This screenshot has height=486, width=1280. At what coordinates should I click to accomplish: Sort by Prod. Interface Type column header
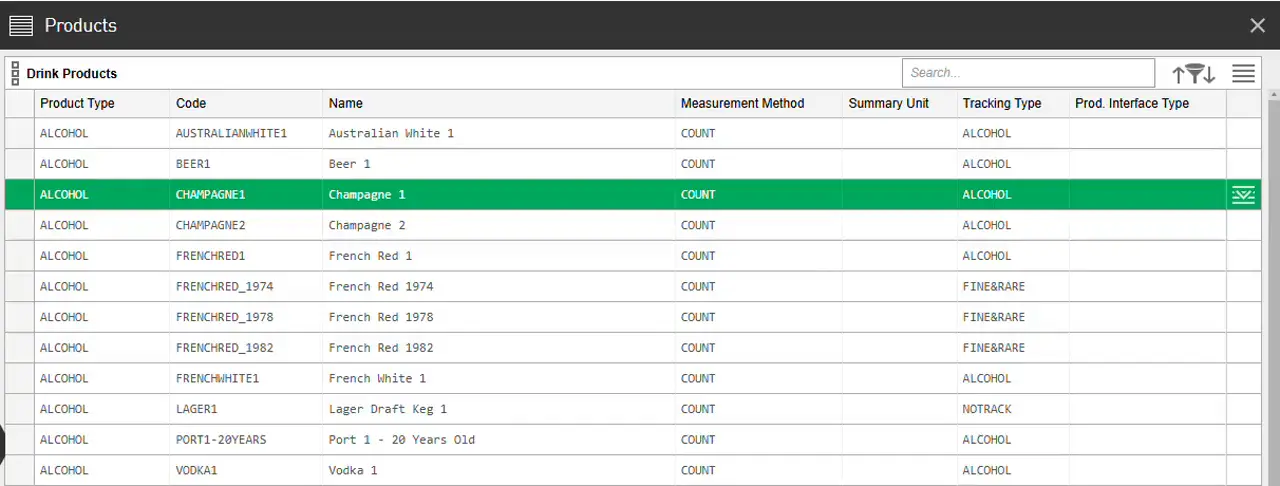[x=1148, y=103]
